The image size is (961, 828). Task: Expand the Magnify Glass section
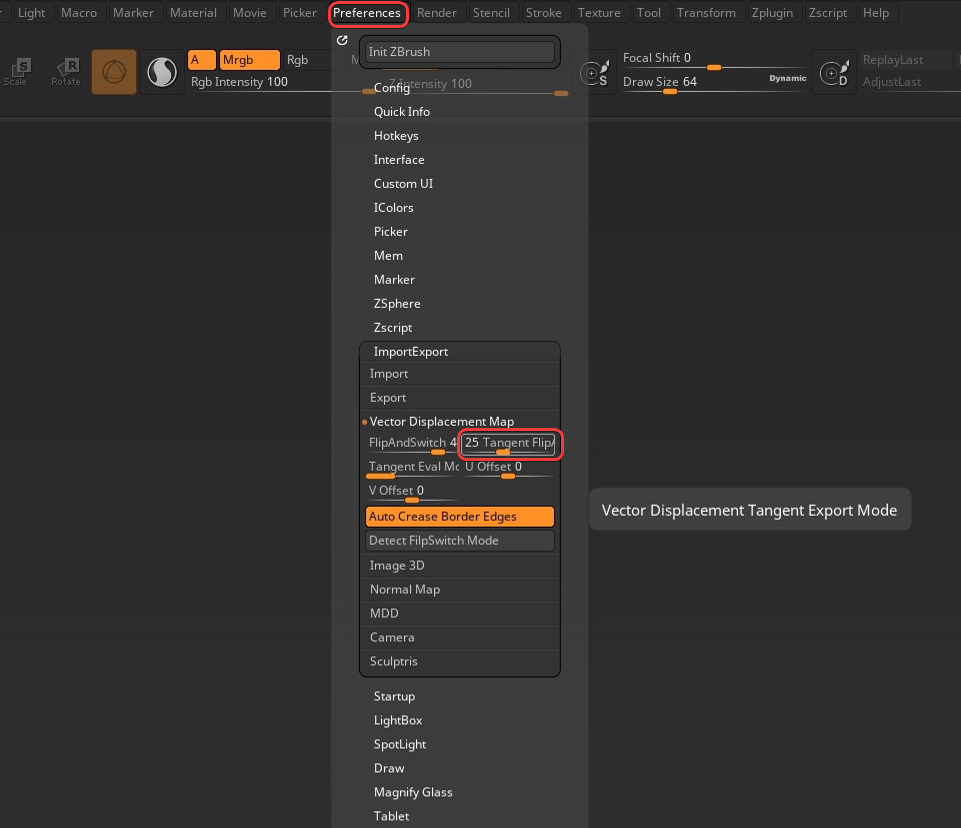(x=413, y=792)
